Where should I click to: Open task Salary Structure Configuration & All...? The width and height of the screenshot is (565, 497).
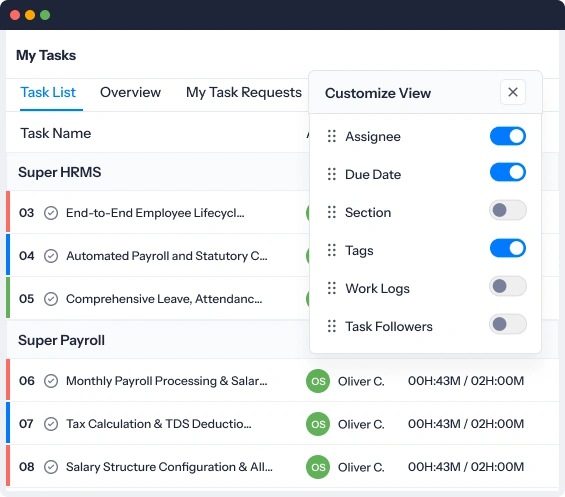(169, 467)
